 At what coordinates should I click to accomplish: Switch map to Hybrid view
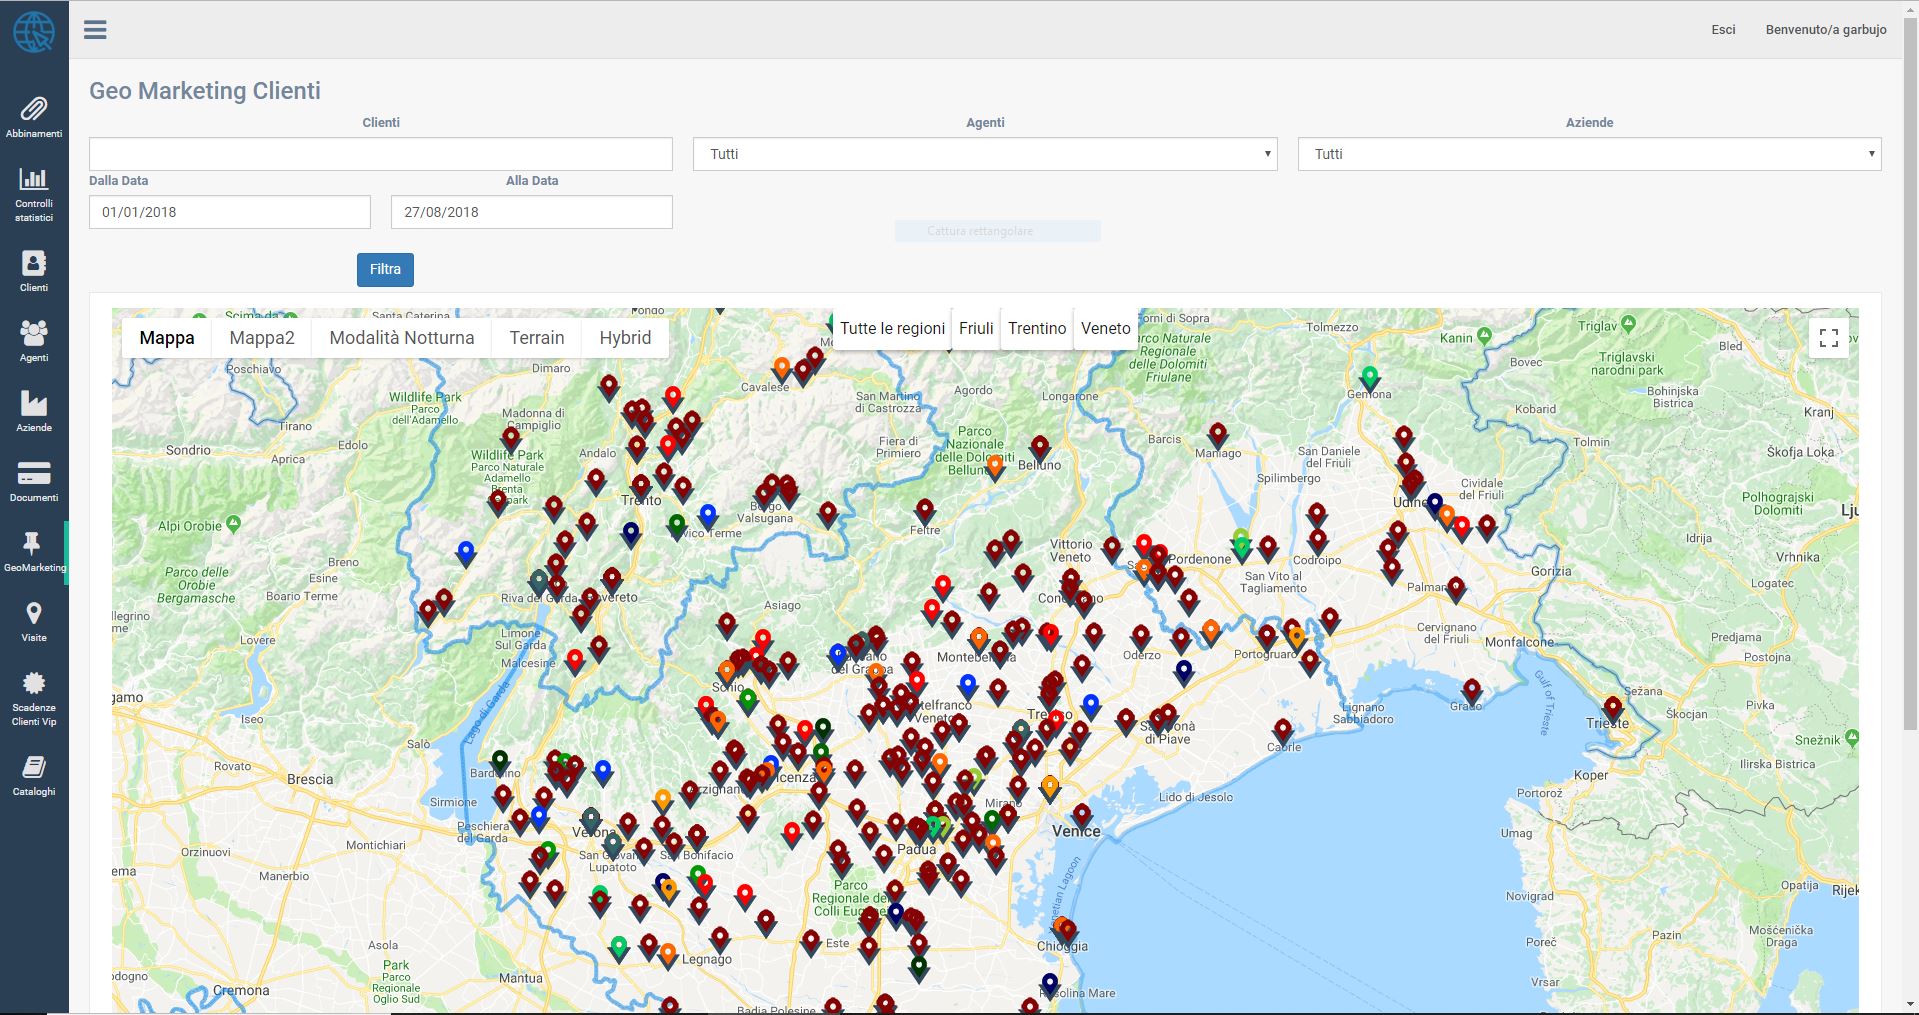coord(625,338)
